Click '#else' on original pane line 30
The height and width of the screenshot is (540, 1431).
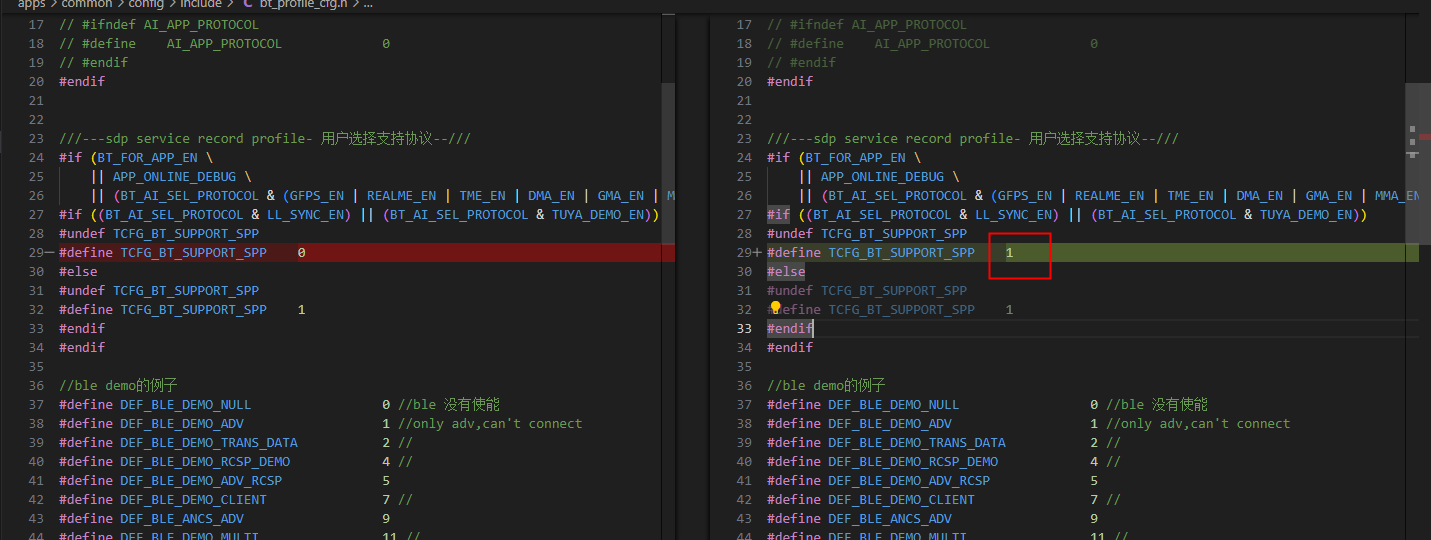[78, 272]
